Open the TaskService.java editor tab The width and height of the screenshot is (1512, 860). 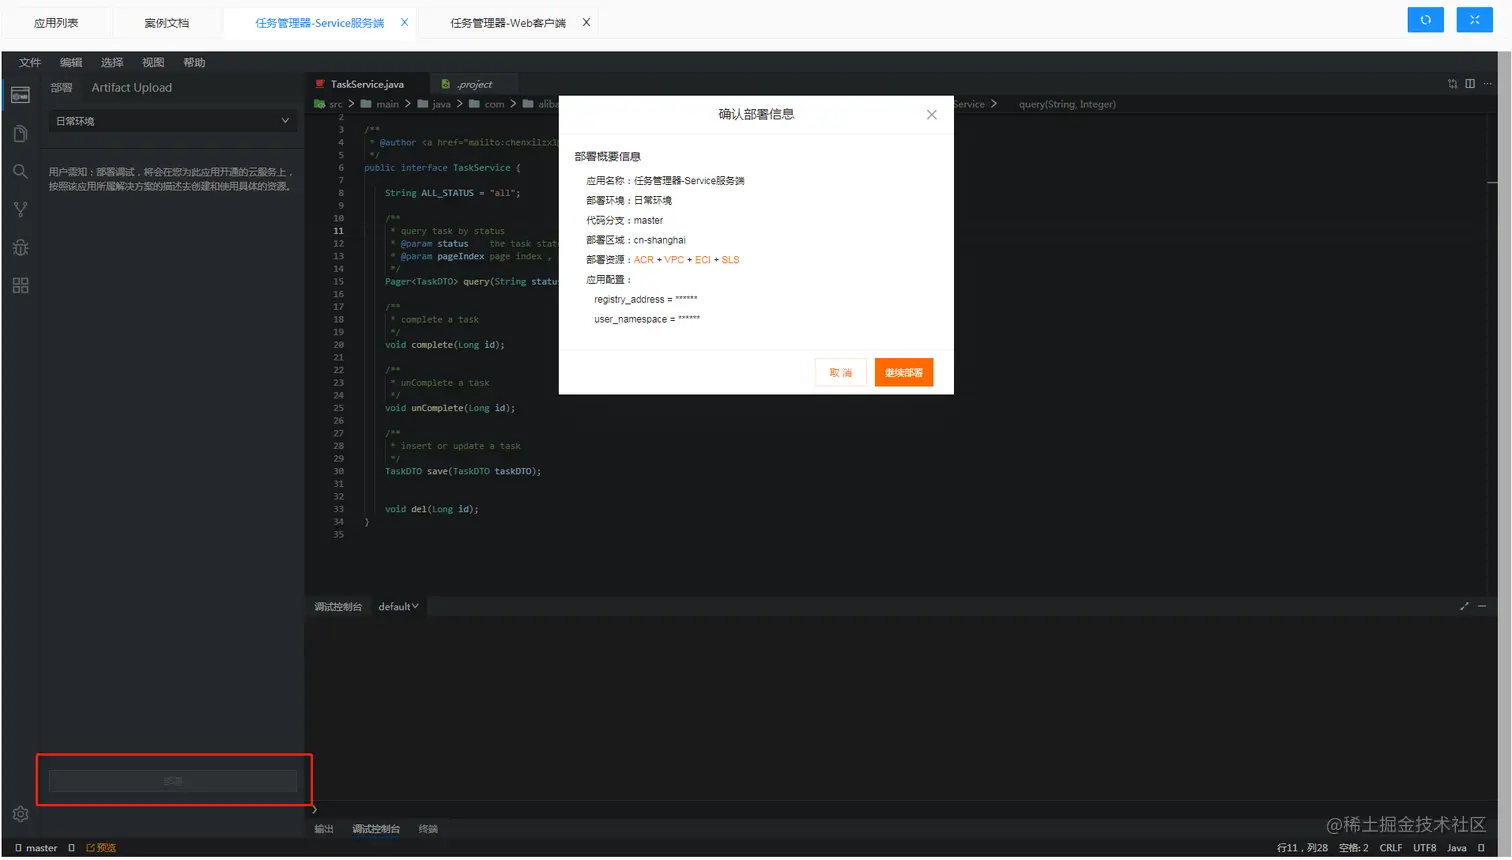point(367,84)
